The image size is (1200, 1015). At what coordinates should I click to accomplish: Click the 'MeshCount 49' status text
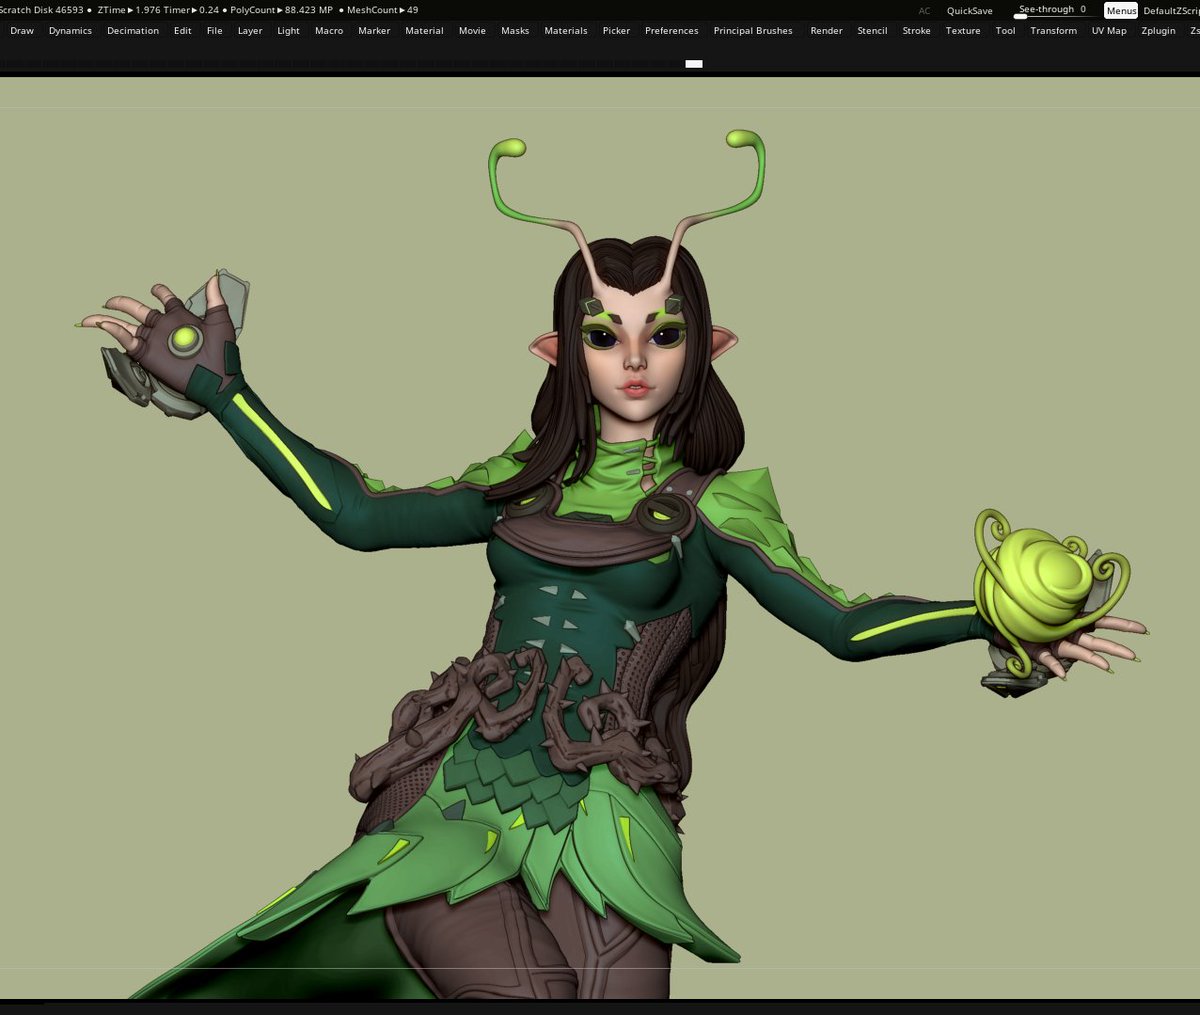pyautogui.click(x=382, y=10)
